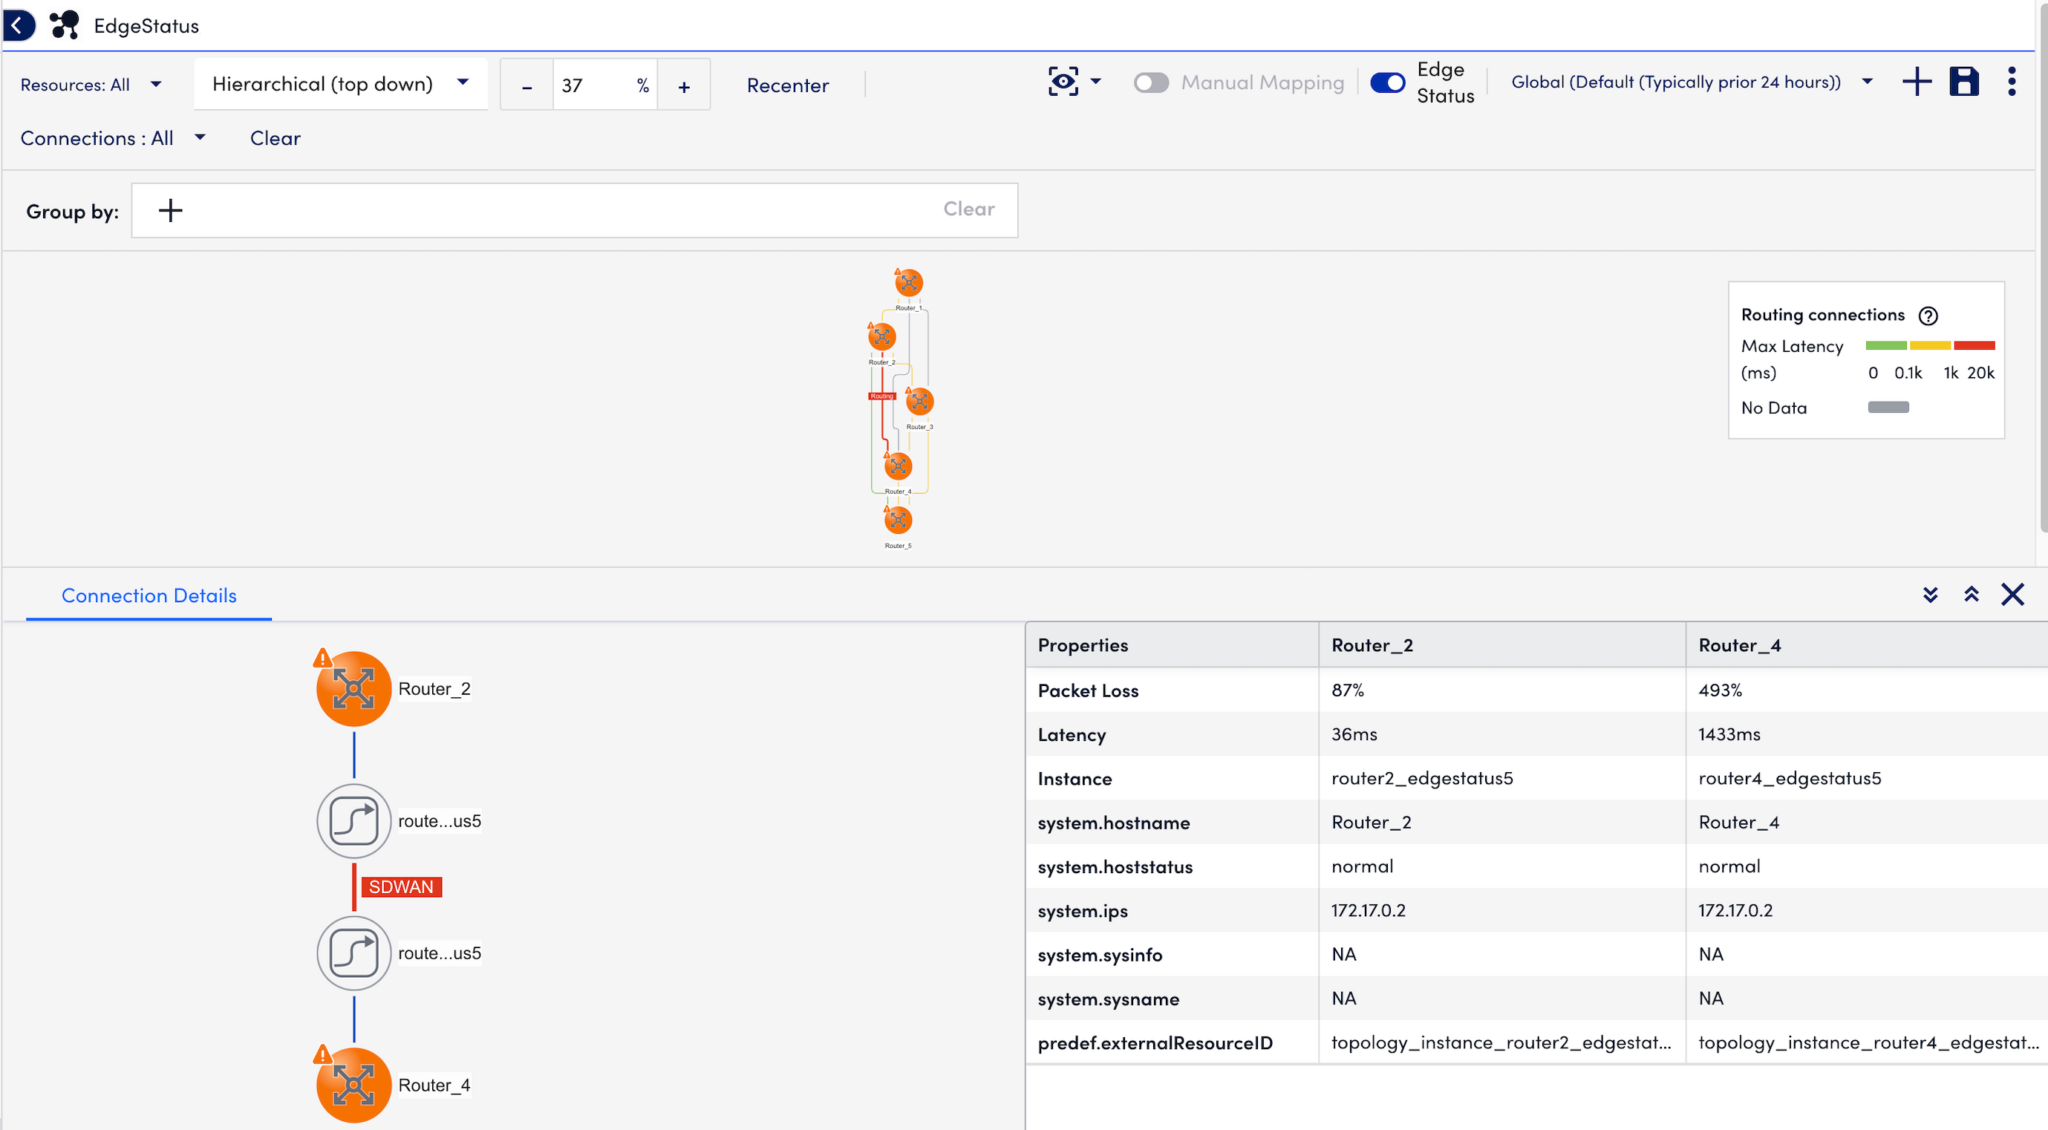Open the Resources: All dropdown

(x=90, y=85)
